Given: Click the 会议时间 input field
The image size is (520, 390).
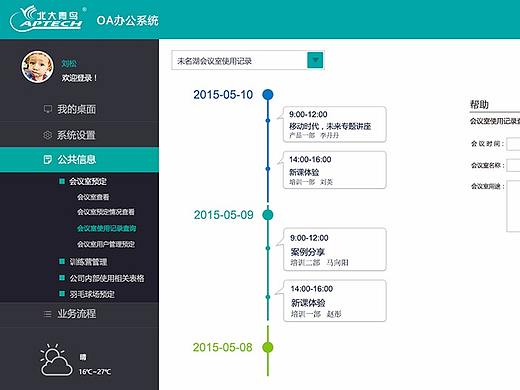Looking at the screenshot, I should [x=513, y=144].
